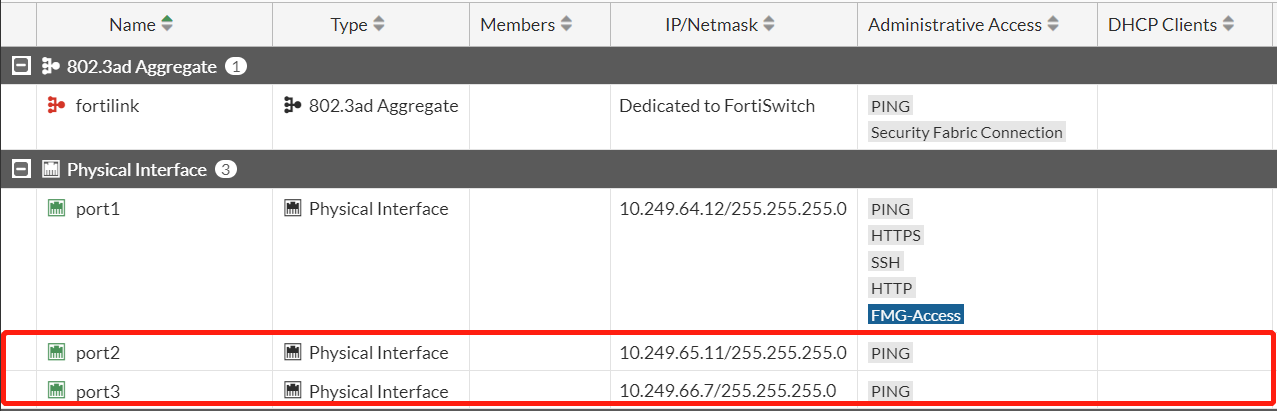Click the 802.3ad Aggregate count badge
This screenshot has width=1277, height=411.
click(x=236, y=67)
